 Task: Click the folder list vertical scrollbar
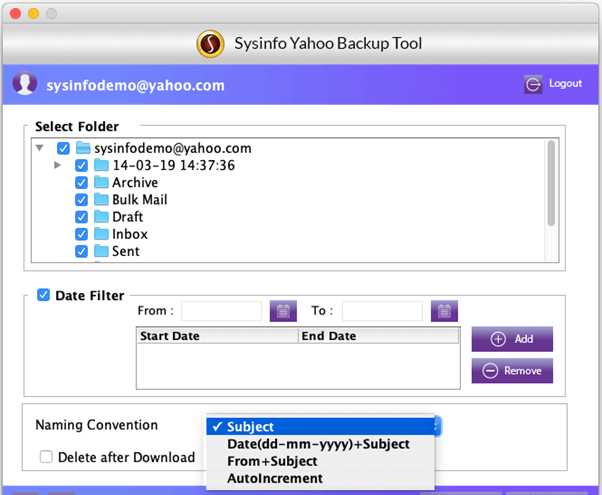(x=551, y=183)
